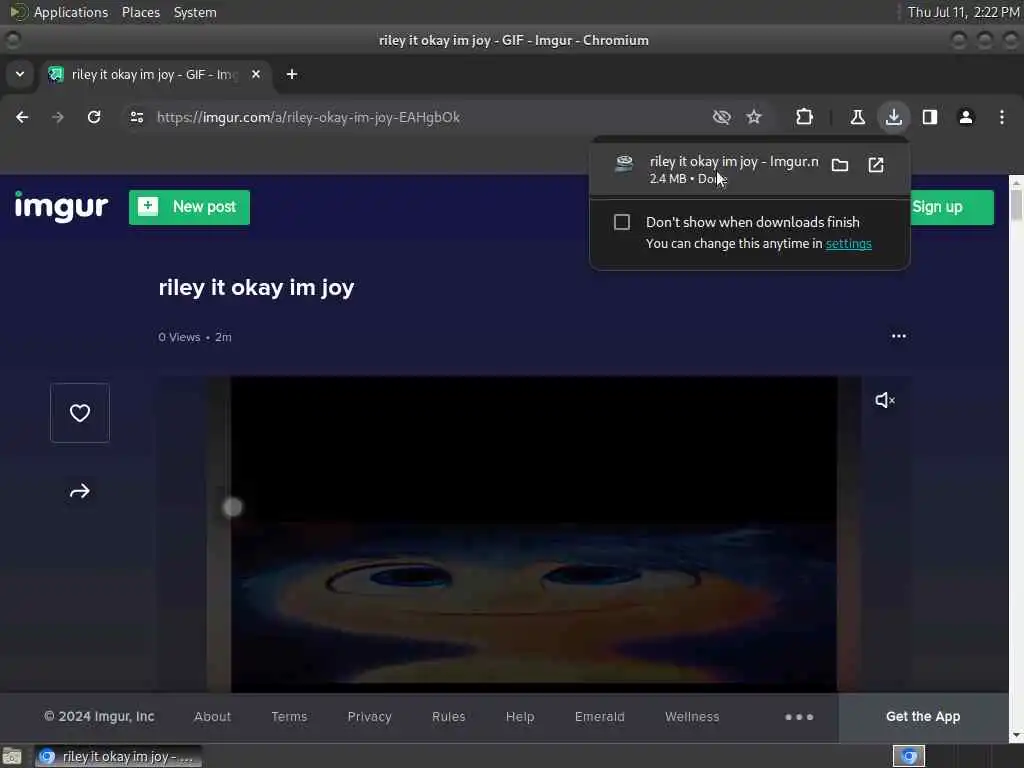Open the Terms footer link
This screenshot has height=768, width=1024.
click(289, 716)
